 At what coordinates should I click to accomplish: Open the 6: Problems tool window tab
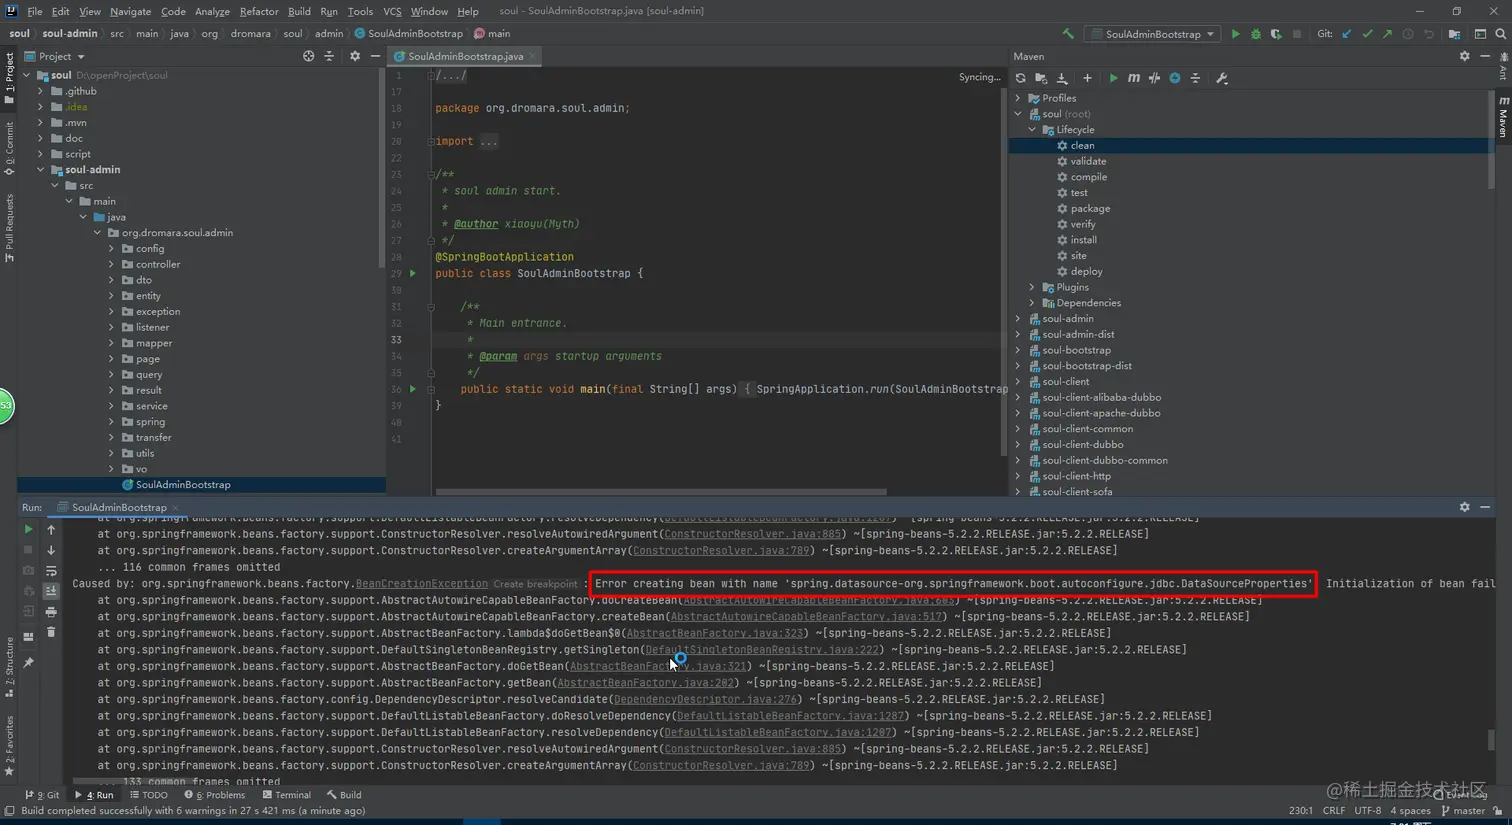point(215,795)
